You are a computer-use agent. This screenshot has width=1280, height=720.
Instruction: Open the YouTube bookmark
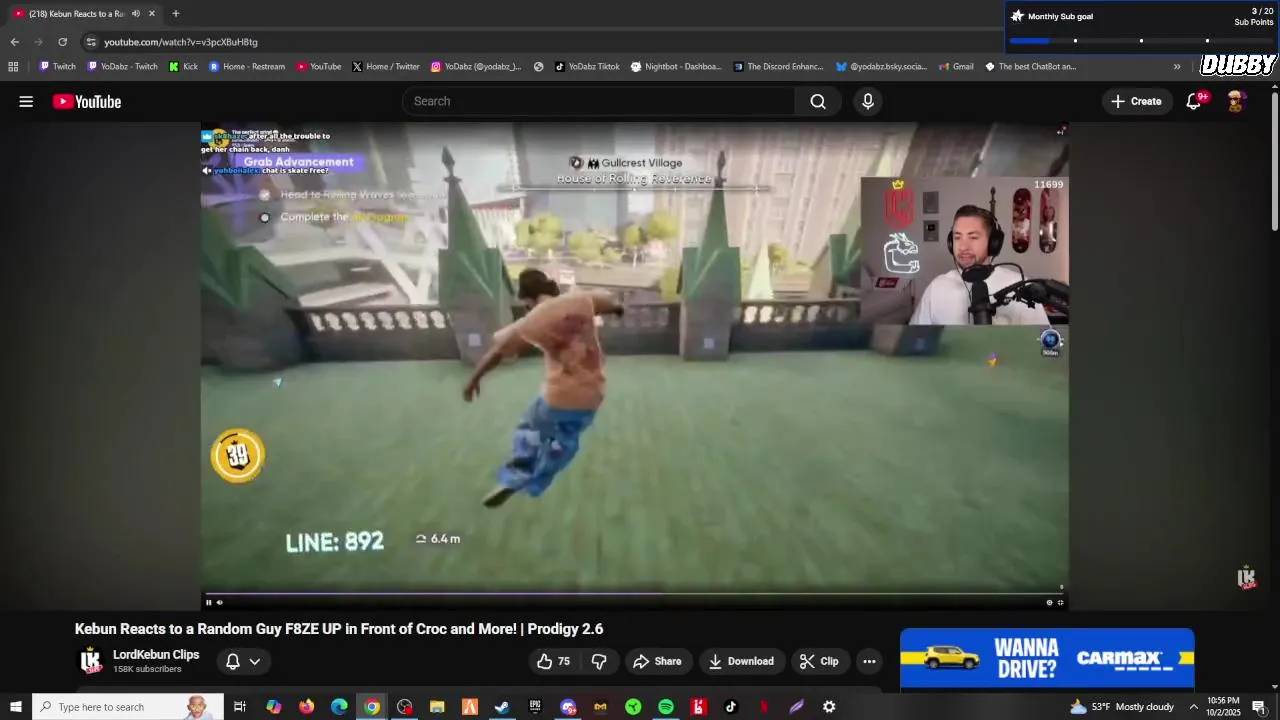318,67
